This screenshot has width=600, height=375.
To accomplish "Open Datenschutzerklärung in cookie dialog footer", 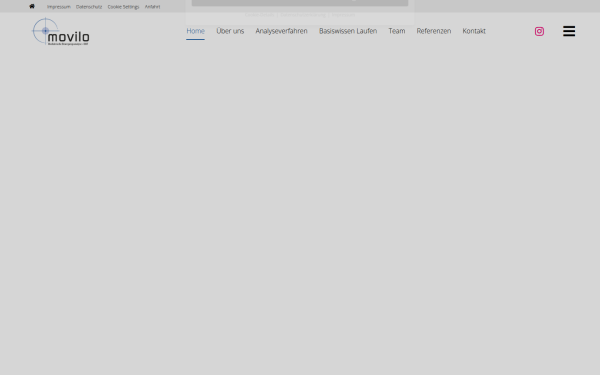I will tap(303, 15).
